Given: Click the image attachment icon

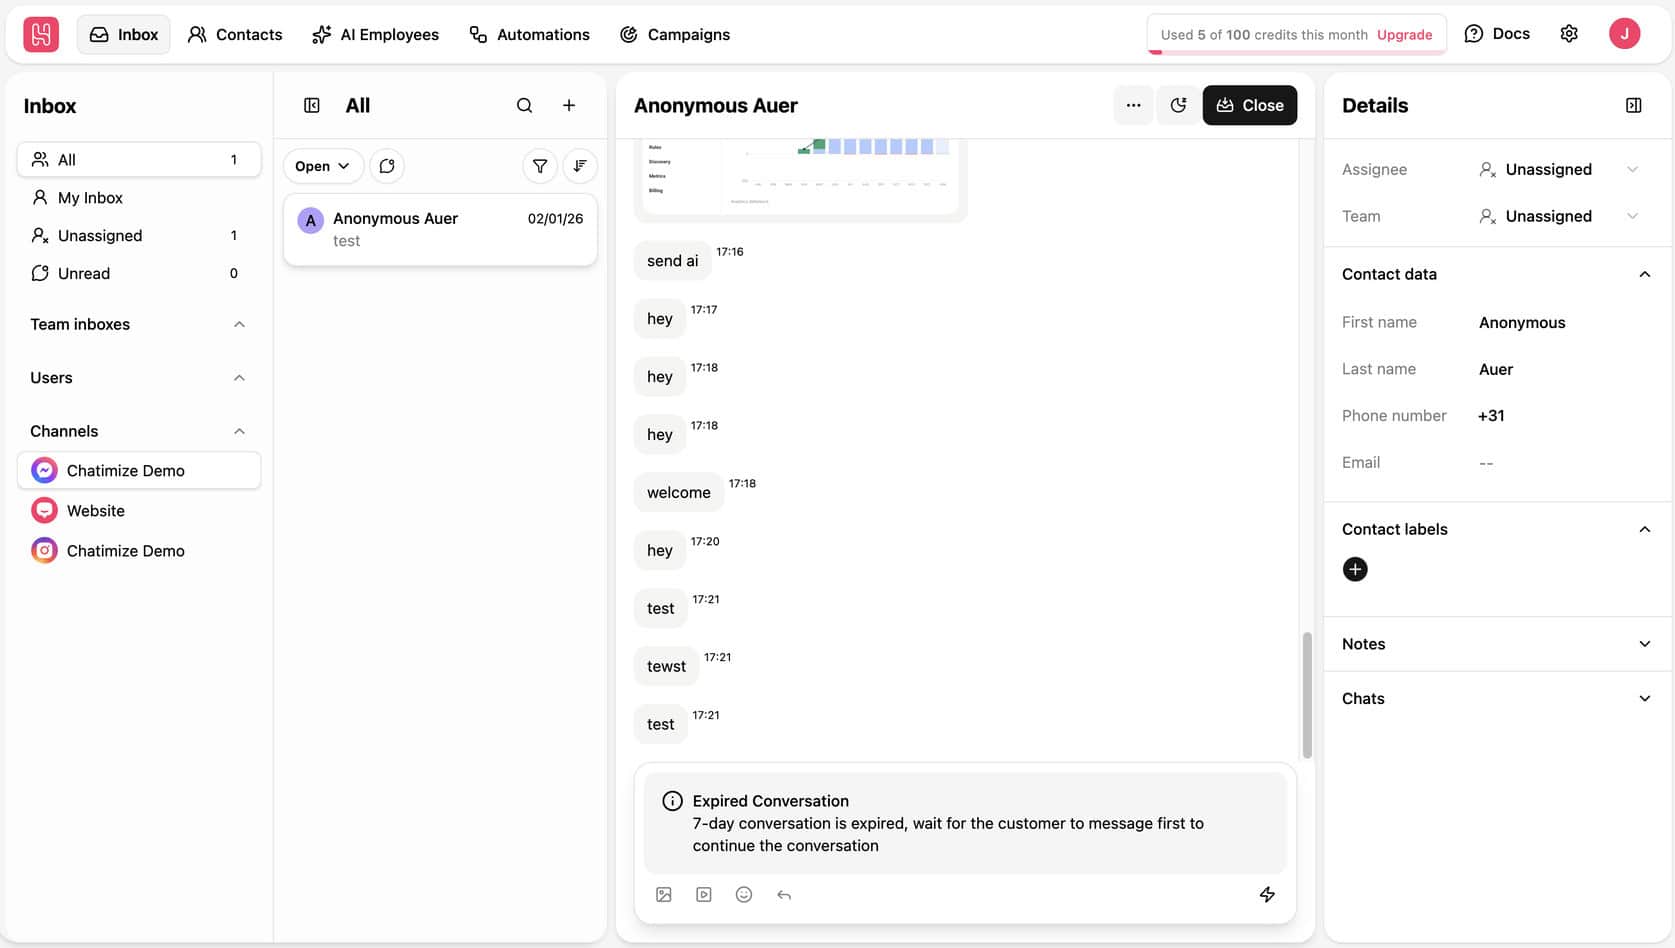Looking at the screenshot, I should click(x=664, y=895).
